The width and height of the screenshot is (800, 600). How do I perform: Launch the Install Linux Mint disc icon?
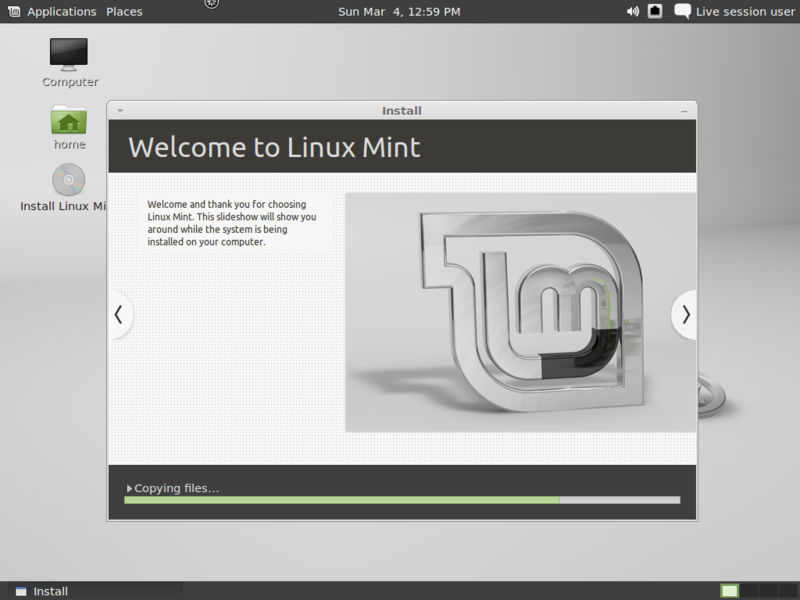(68, 180)
